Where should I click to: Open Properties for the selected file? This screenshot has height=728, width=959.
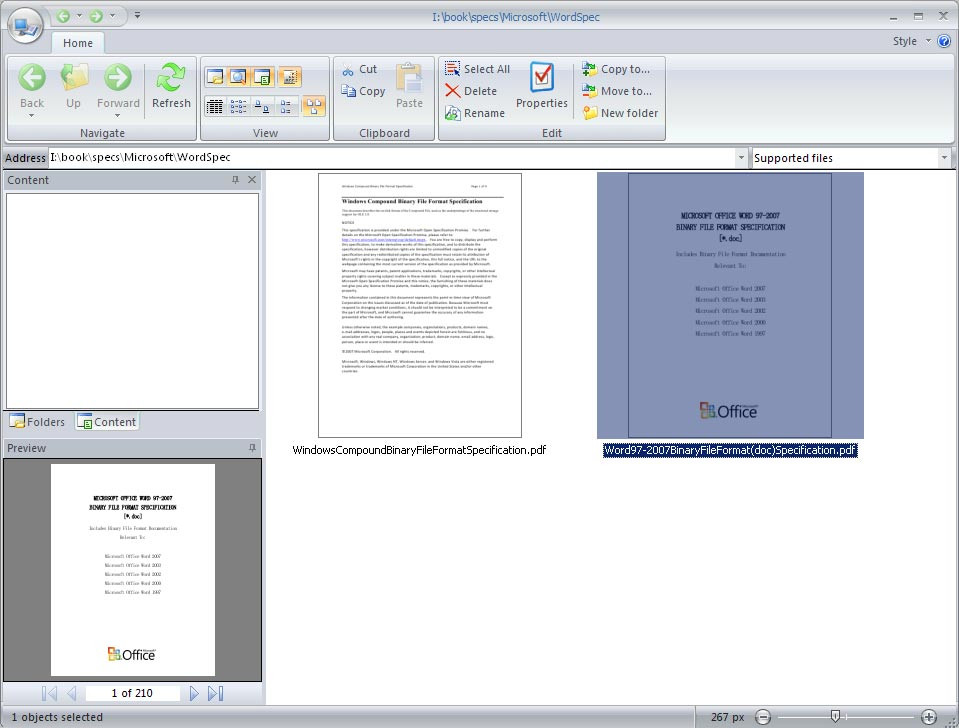tap(542, 86)
